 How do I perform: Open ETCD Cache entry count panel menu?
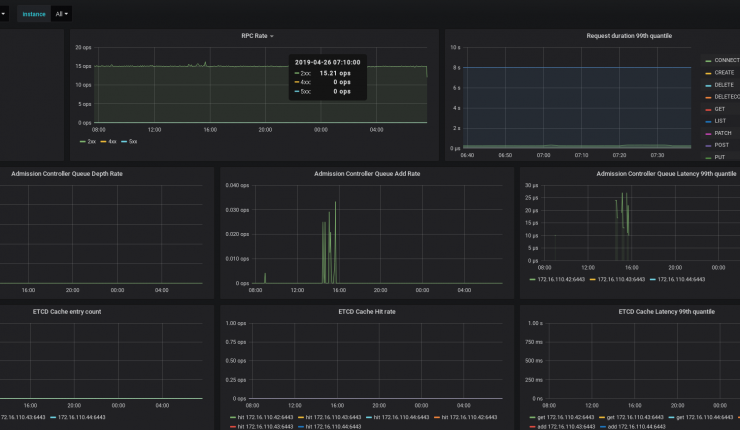pyautogui.click(x=67, y=312)
